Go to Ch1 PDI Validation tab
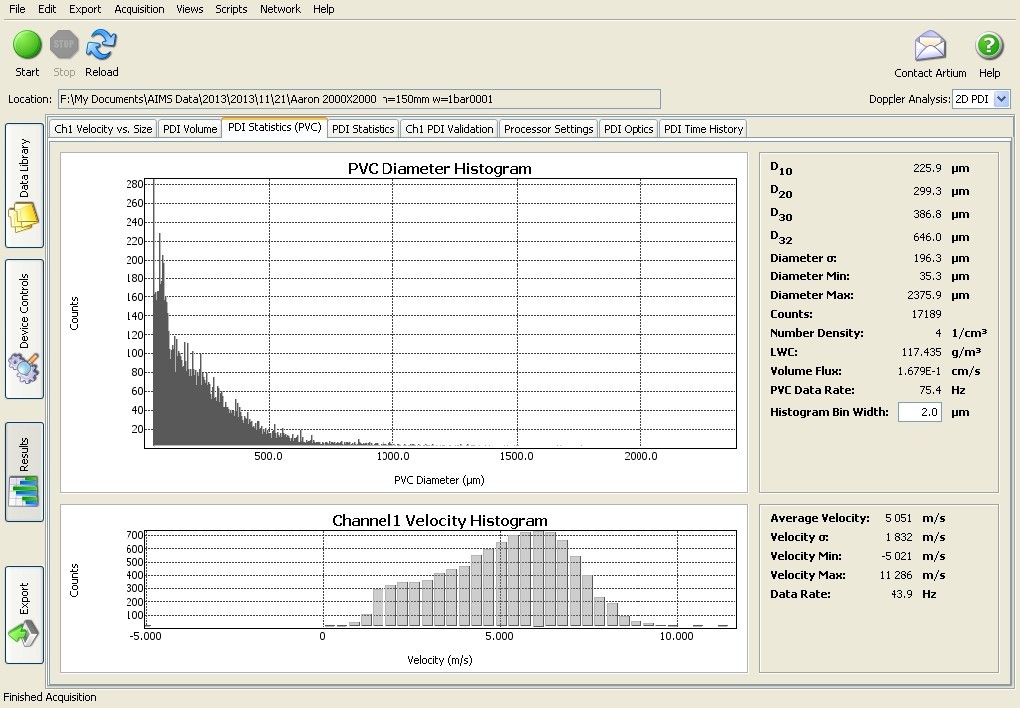Image resolution: width=1020 pixels, height=708 pixels. [449, 129]
